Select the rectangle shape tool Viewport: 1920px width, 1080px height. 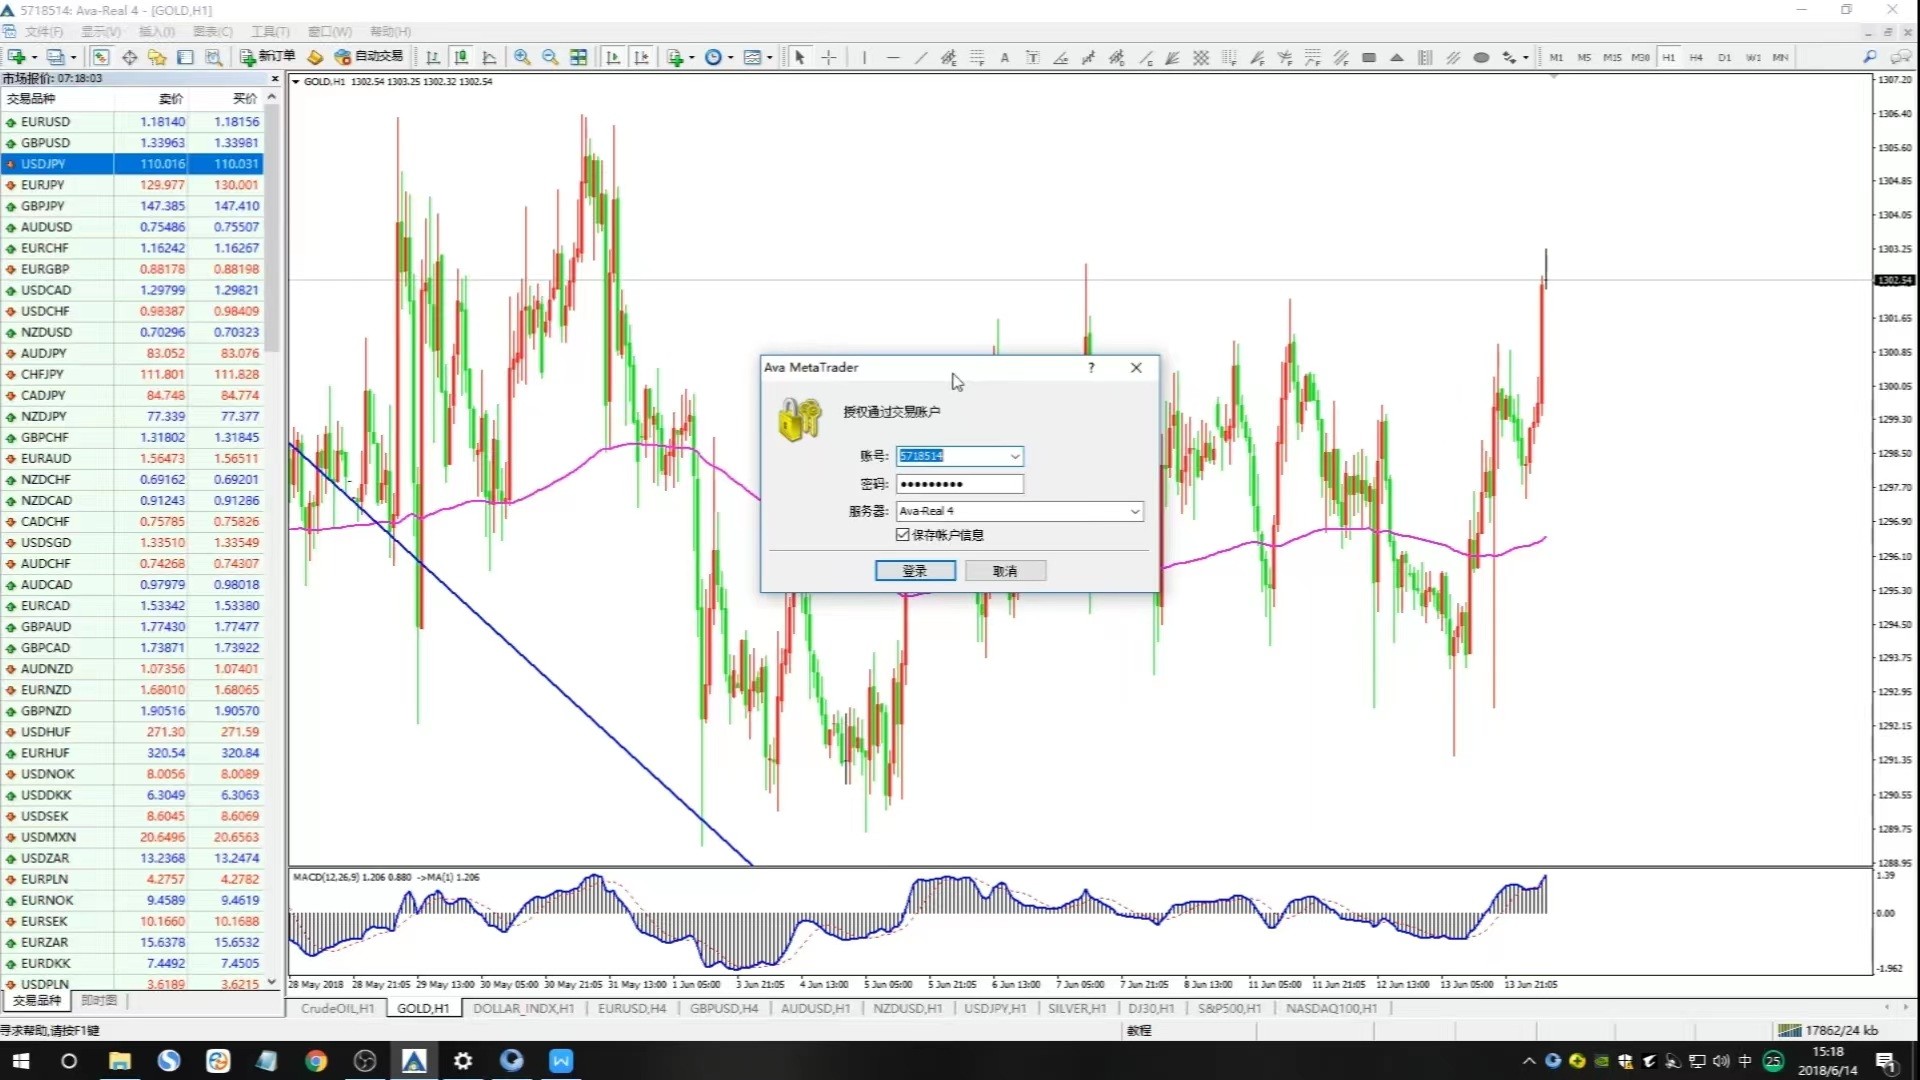tap(1369, 57)
